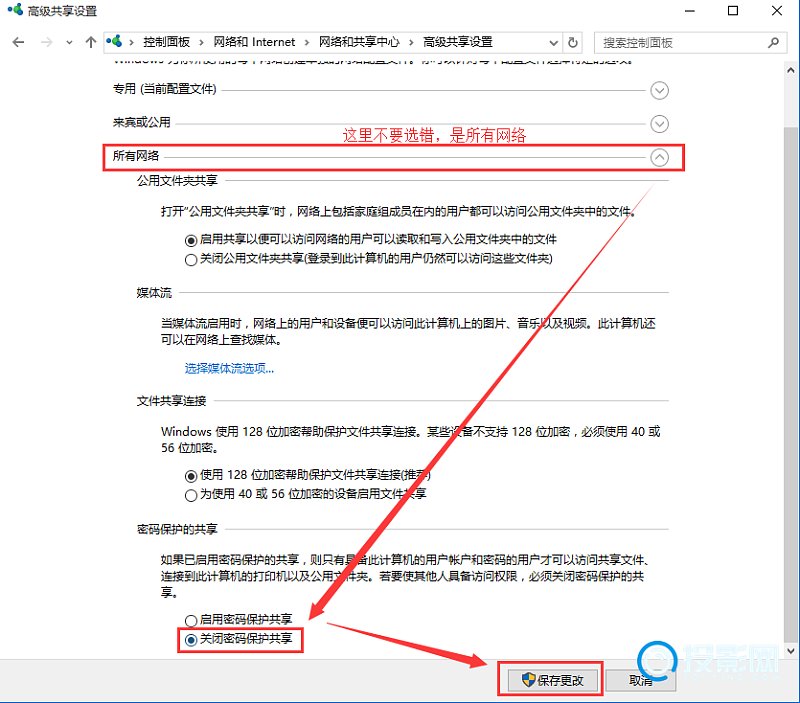Click the scrollbar up arrow

791,70
